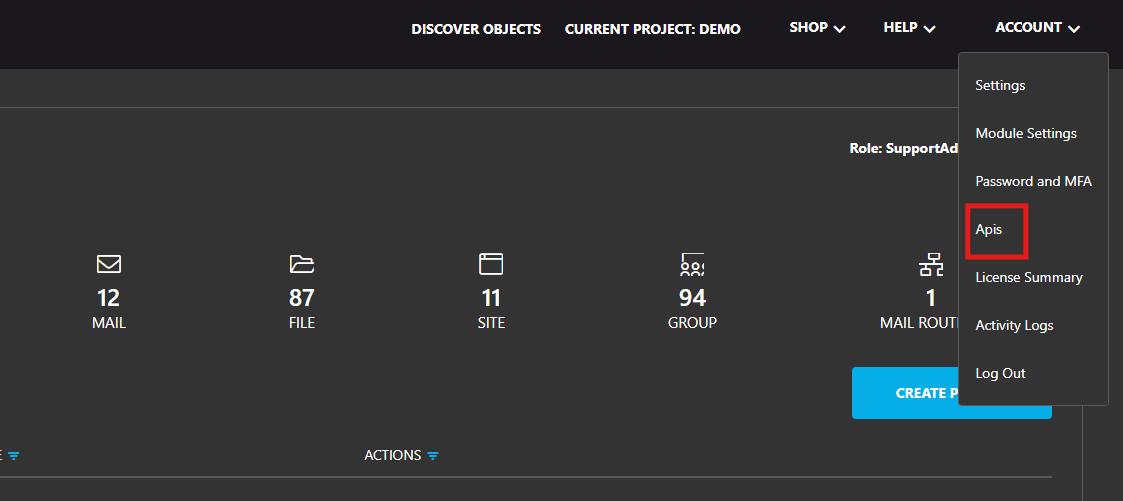
Task: Open Password and MFA menu entry
Action: coord(1033,182)
